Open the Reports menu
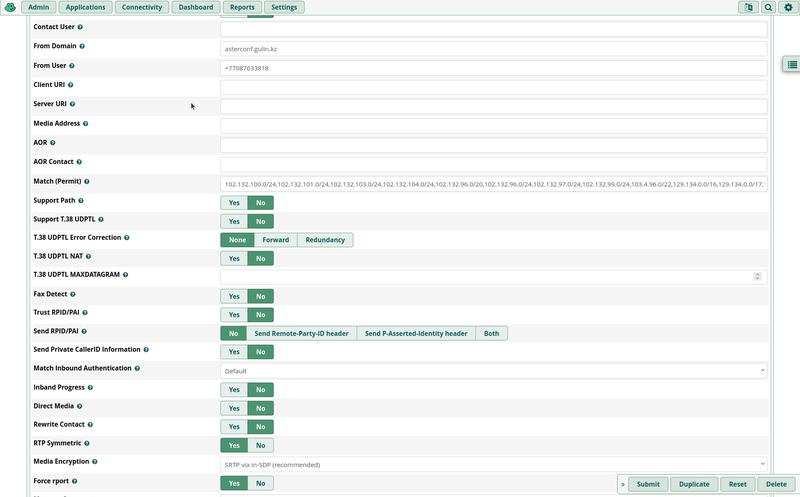800x497 pixels. click(x=241, y=7)
